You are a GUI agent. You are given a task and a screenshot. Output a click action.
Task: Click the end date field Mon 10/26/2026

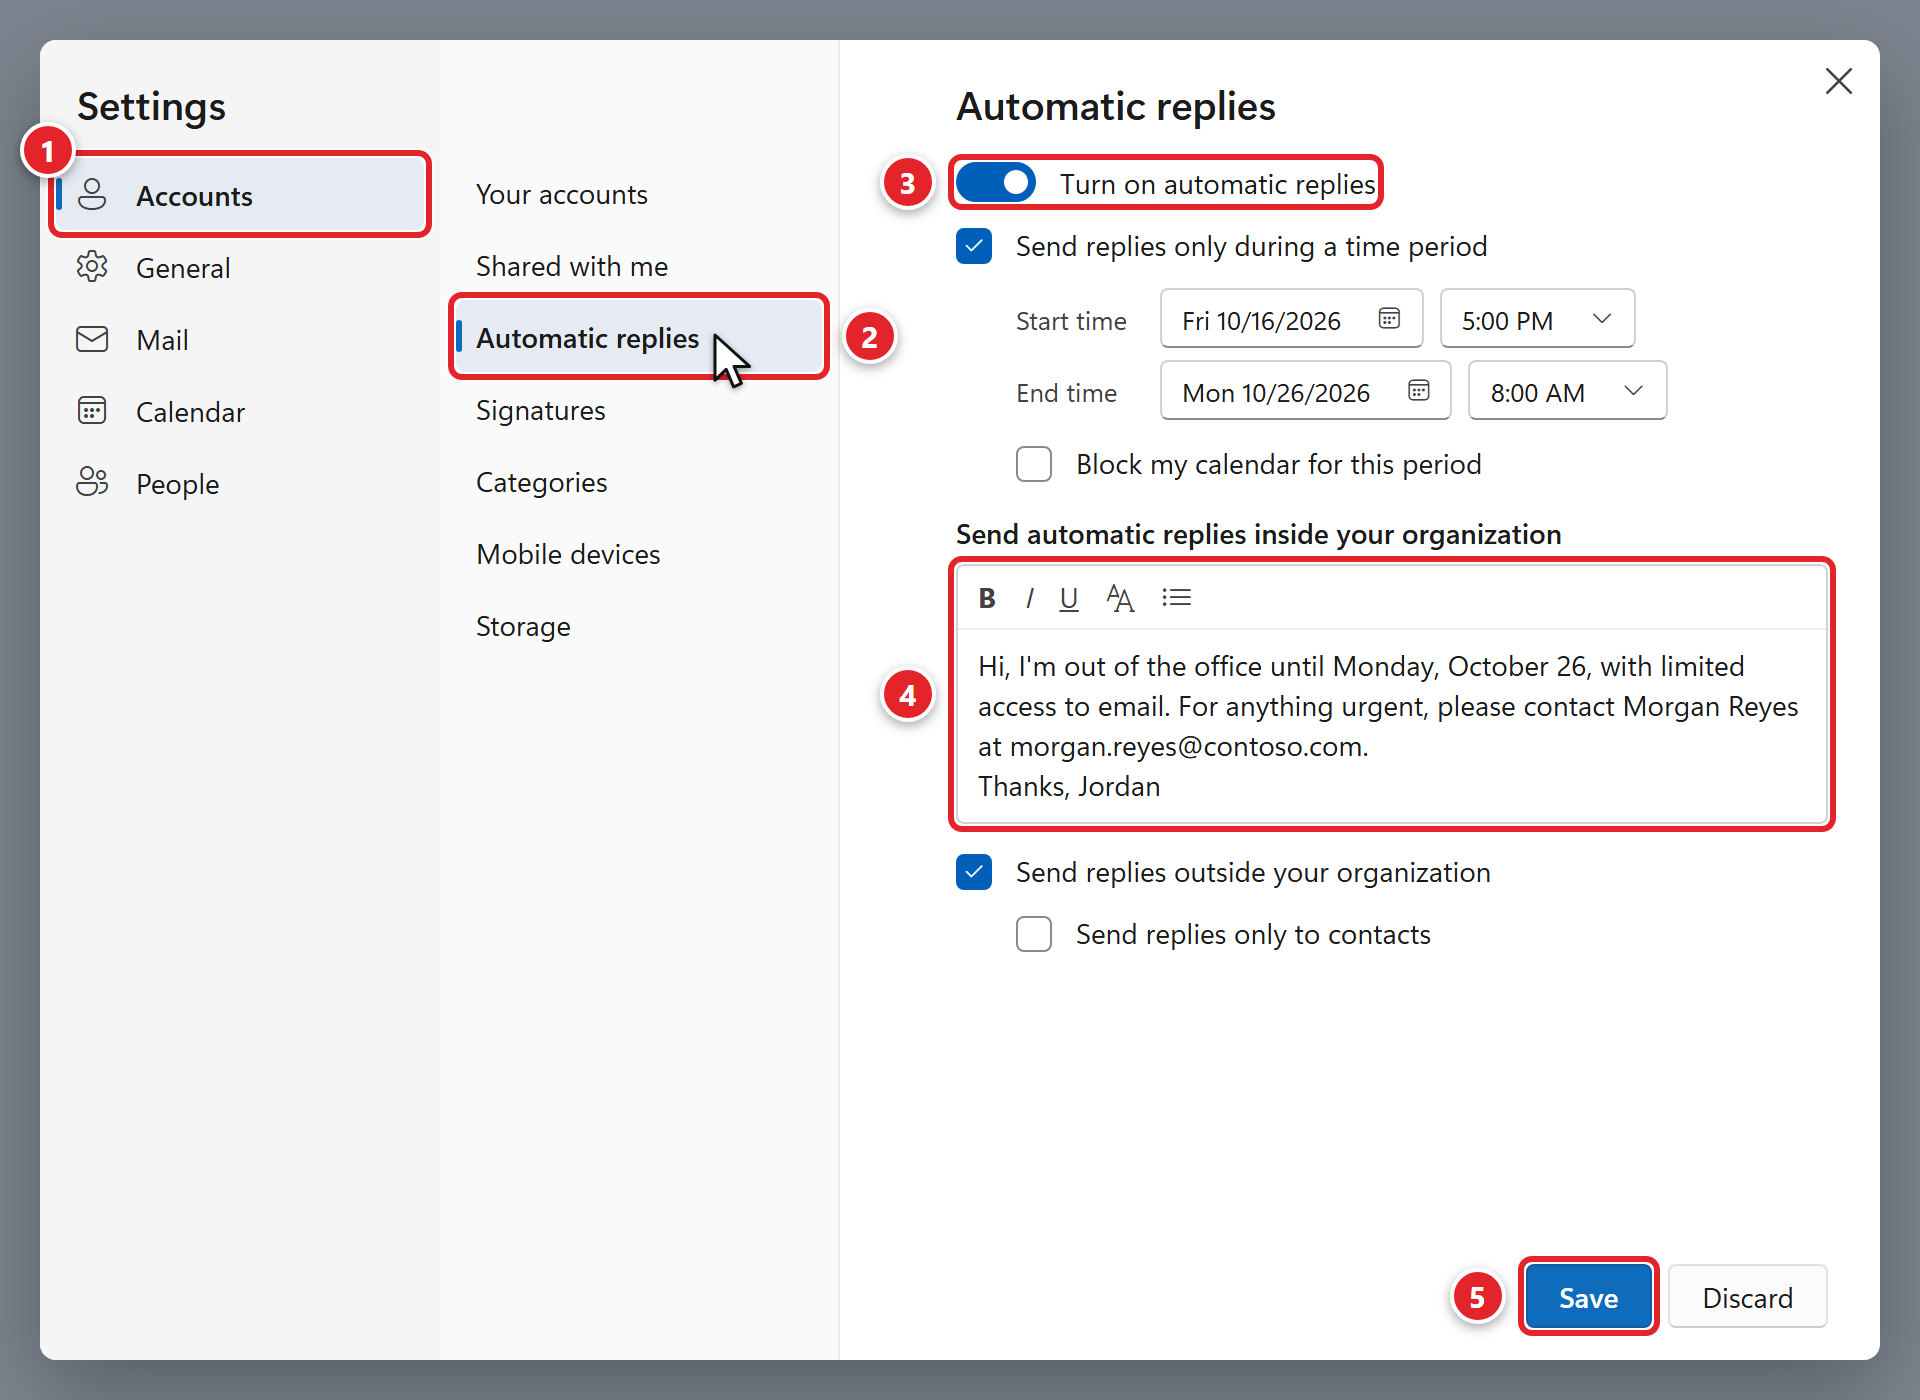pos(1305,391)
